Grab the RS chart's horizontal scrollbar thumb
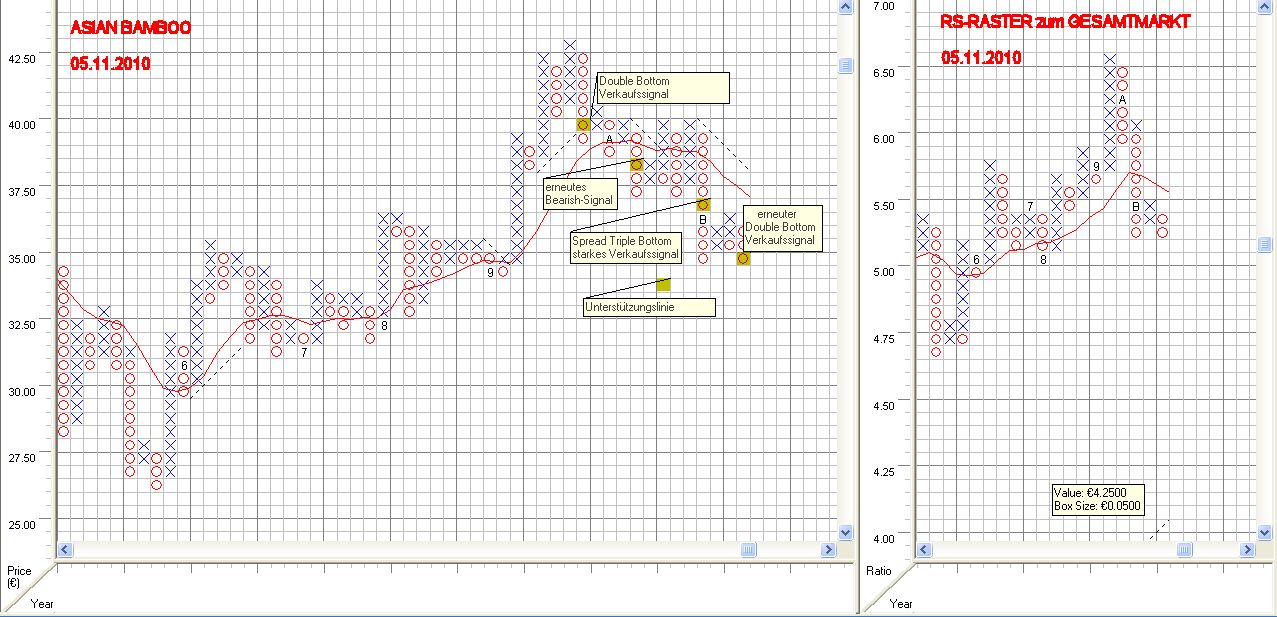 click(x=1185, y=550)
